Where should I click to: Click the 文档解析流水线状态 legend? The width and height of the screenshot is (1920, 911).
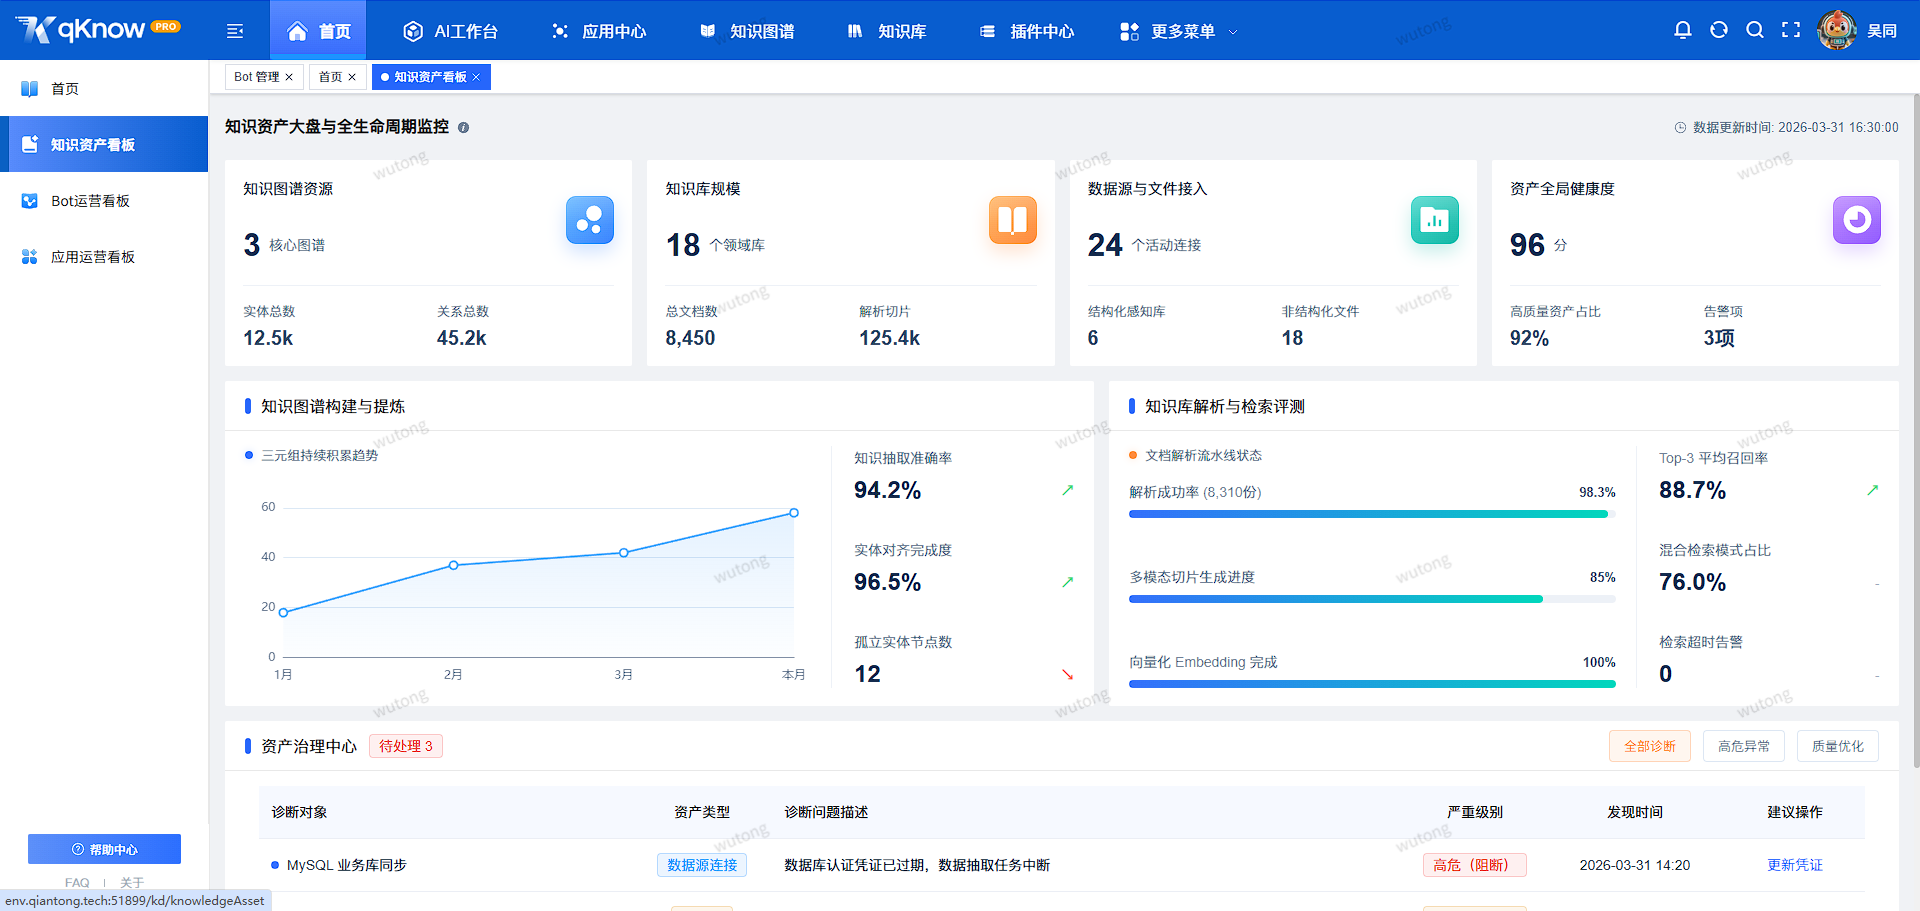(1196, 455)
